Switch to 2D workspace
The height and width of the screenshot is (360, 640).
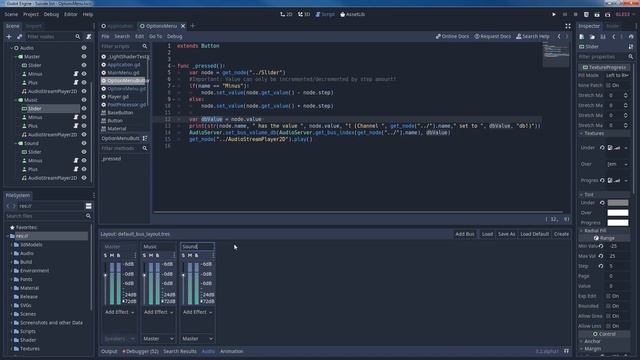286,14
